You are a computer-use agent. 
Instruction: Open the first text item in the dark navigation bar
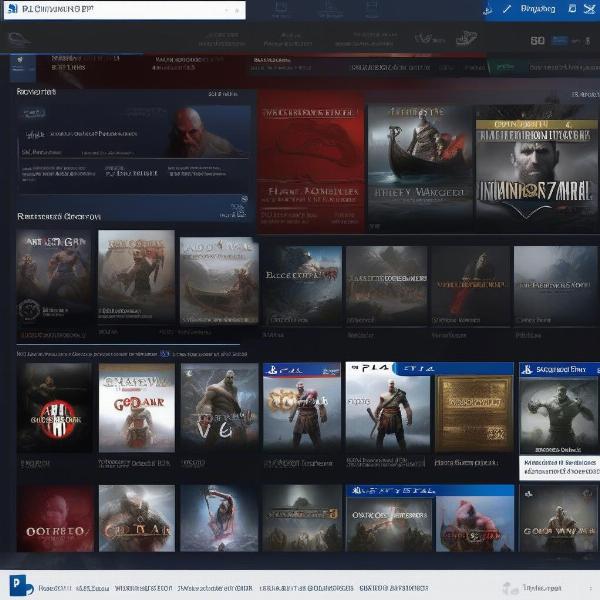[222, 39]
